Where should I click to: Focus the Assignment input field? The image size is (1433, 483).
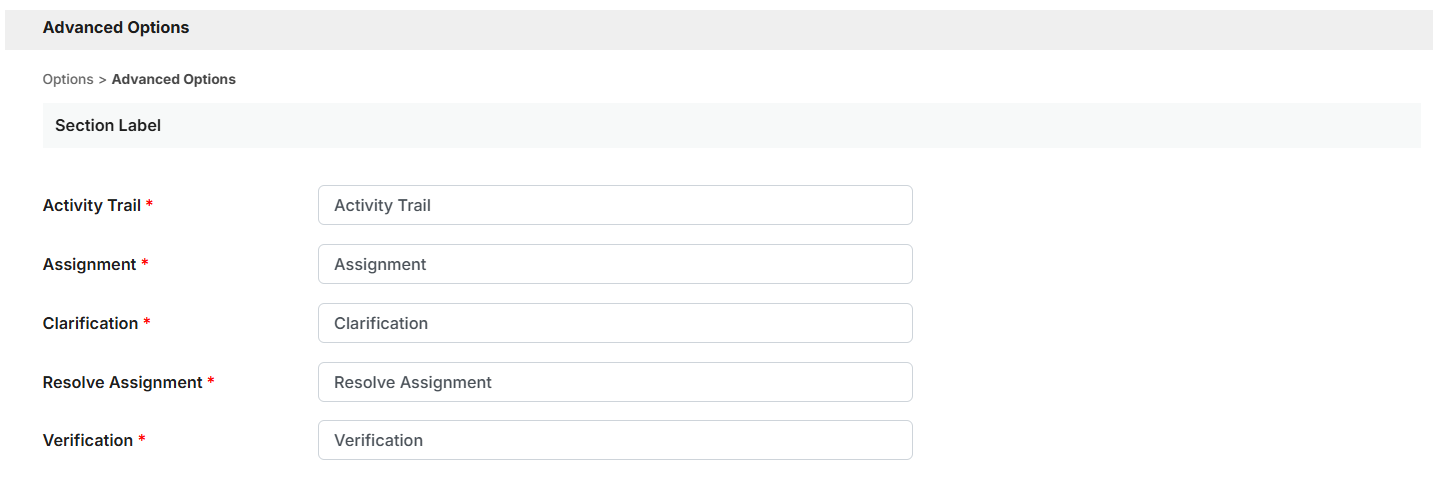(615, 264)
